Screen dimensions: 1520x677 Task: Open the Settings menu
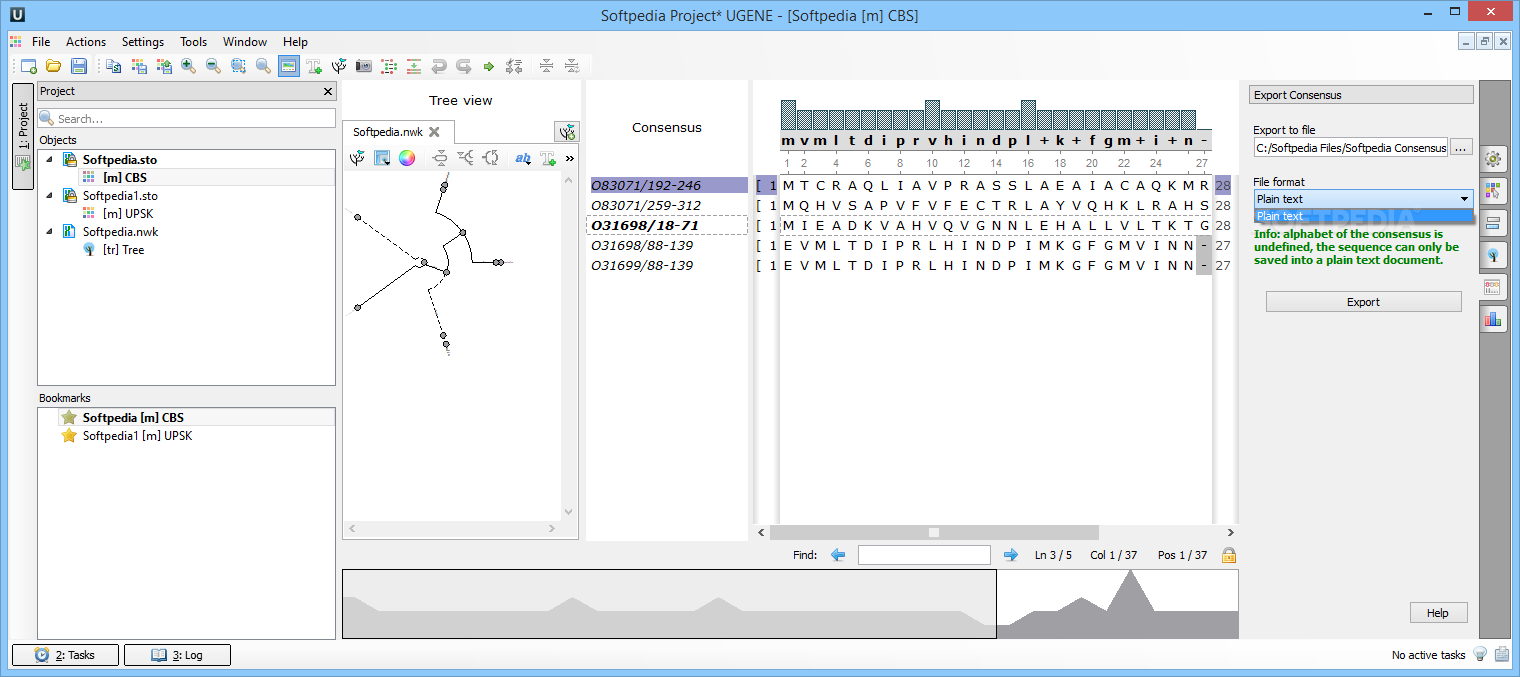143,42
